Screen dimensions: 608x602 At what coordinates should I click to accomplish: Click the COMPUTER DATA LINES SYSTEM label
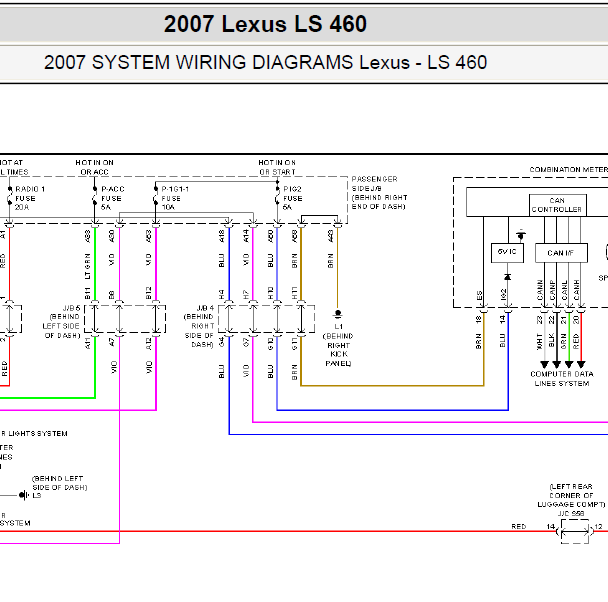(562, 379)
